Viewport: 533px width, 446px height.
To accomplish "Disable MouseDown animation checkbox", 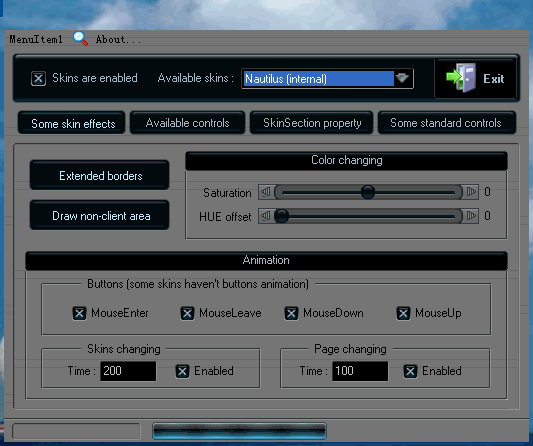I will click(291, 313).
